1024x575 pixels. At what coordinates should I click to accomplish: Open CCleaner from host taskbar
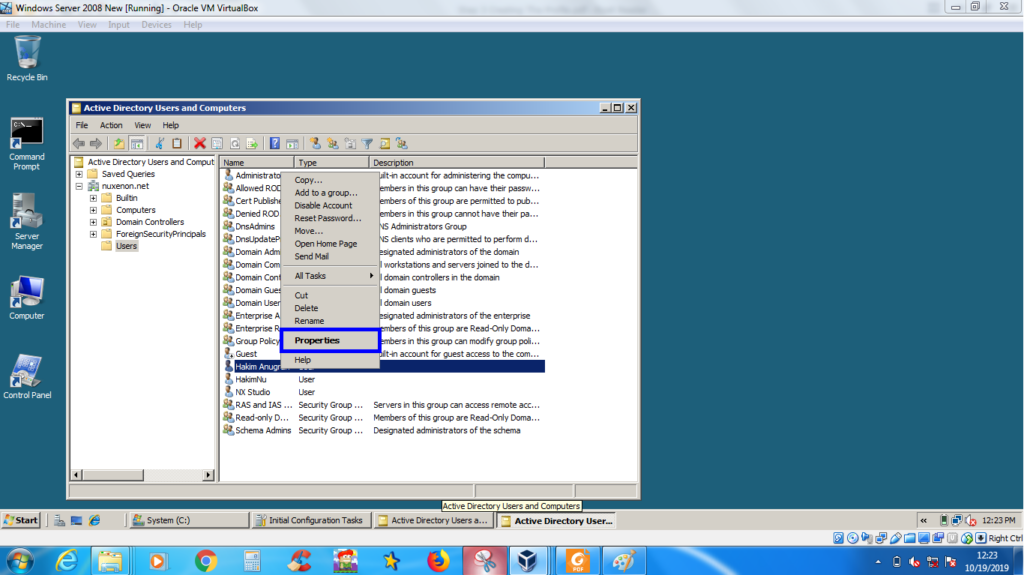(299, 561)
